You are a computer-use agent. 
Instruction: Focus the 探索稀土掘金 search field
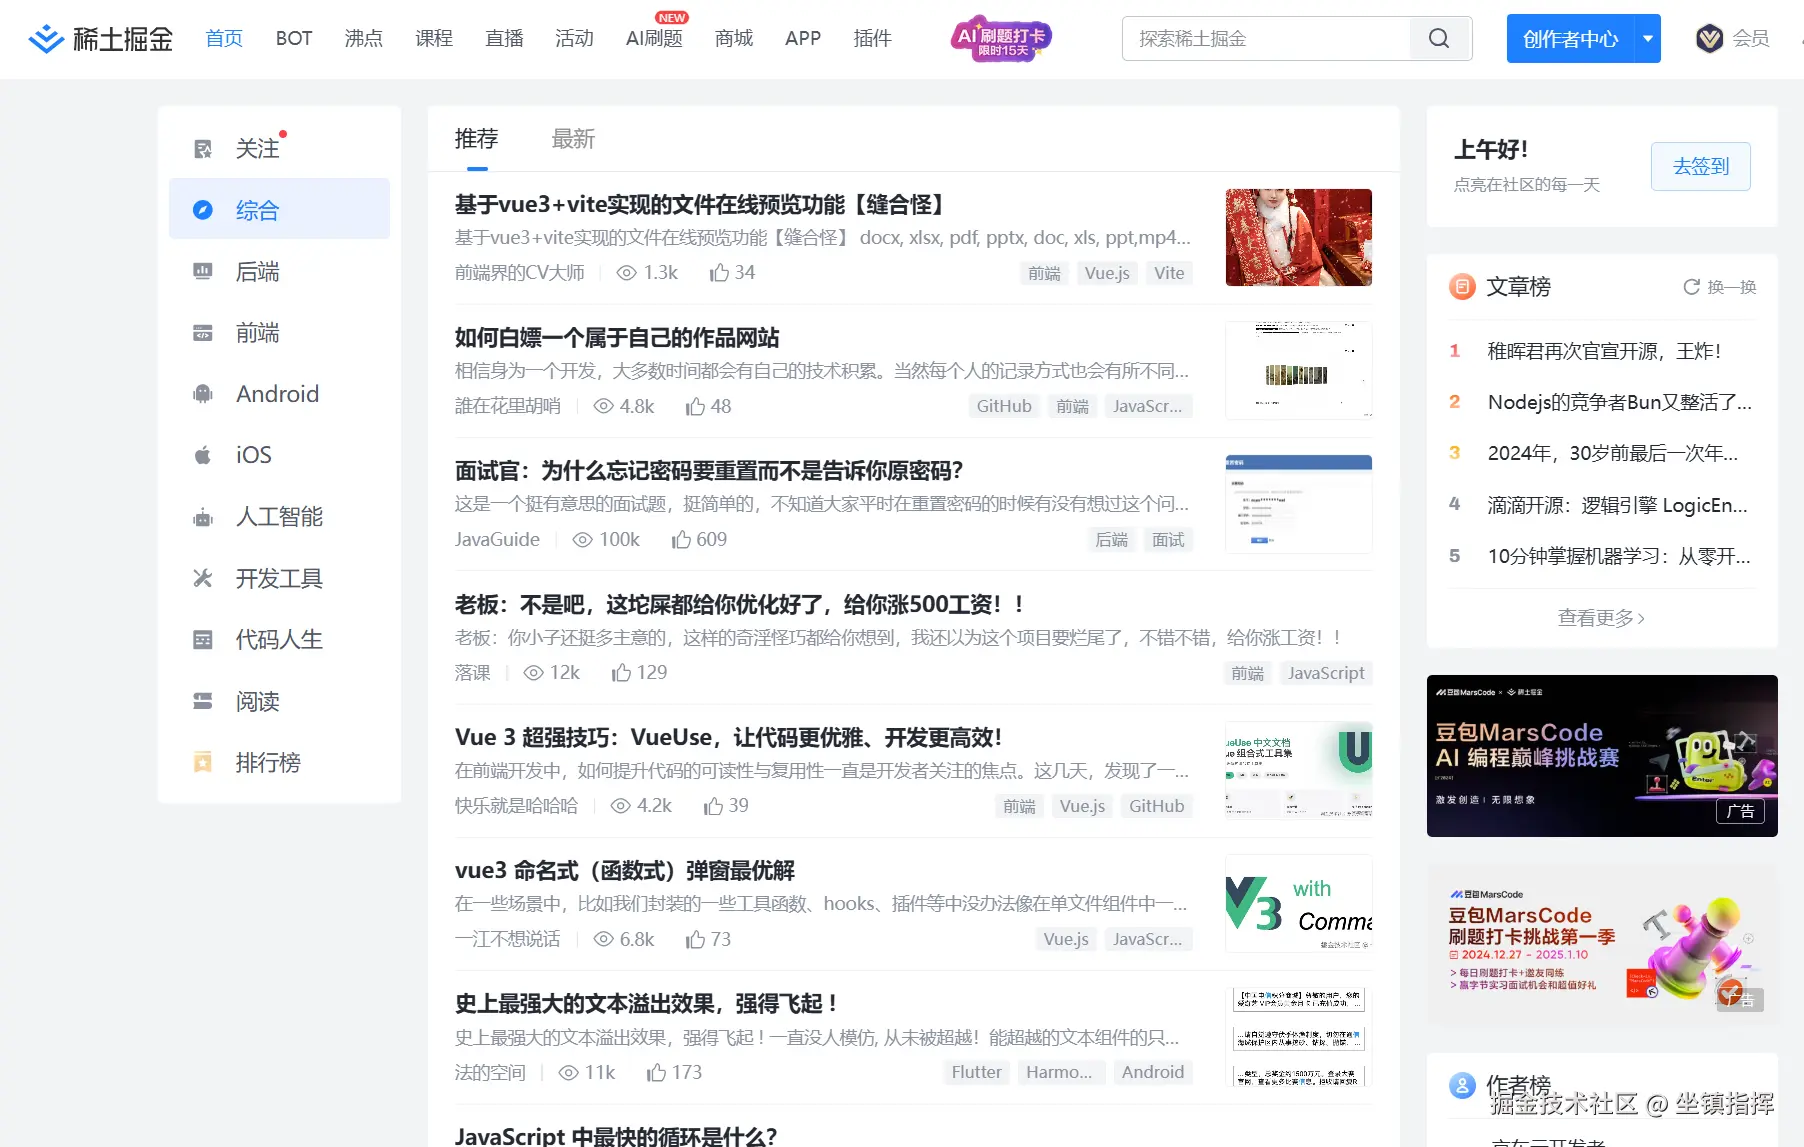1266,38
